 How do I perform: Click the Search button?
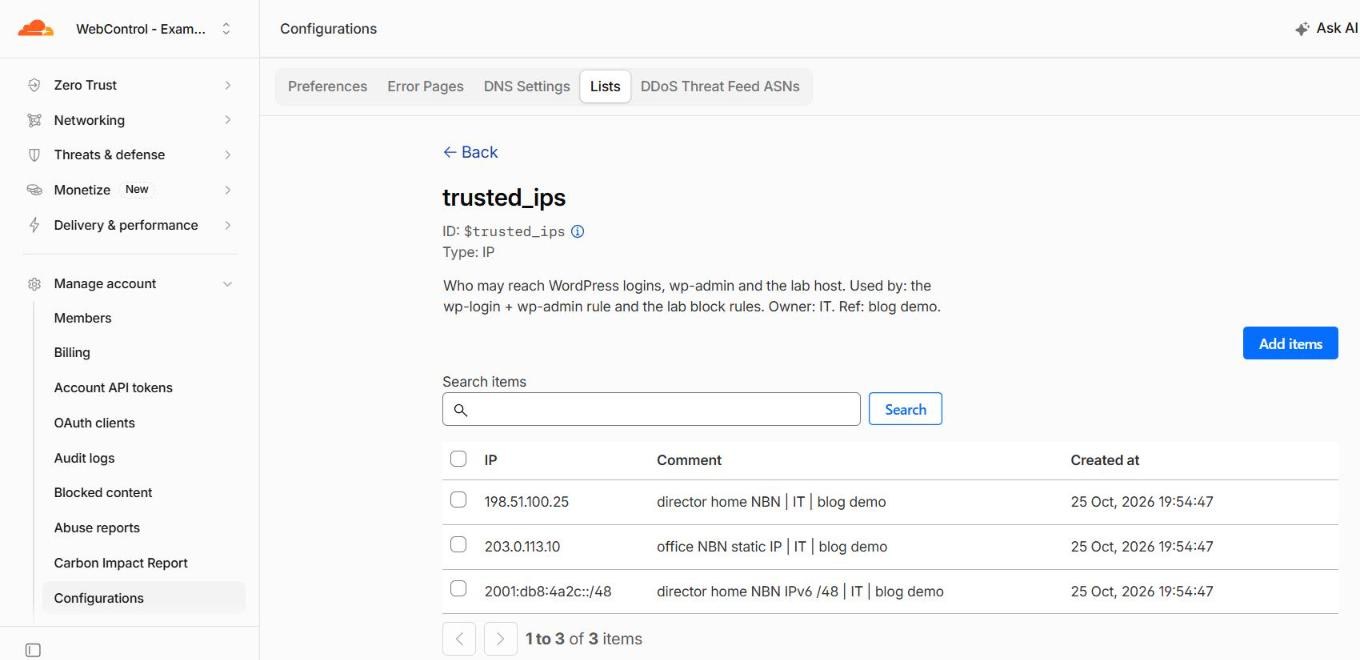click(905, 409)
